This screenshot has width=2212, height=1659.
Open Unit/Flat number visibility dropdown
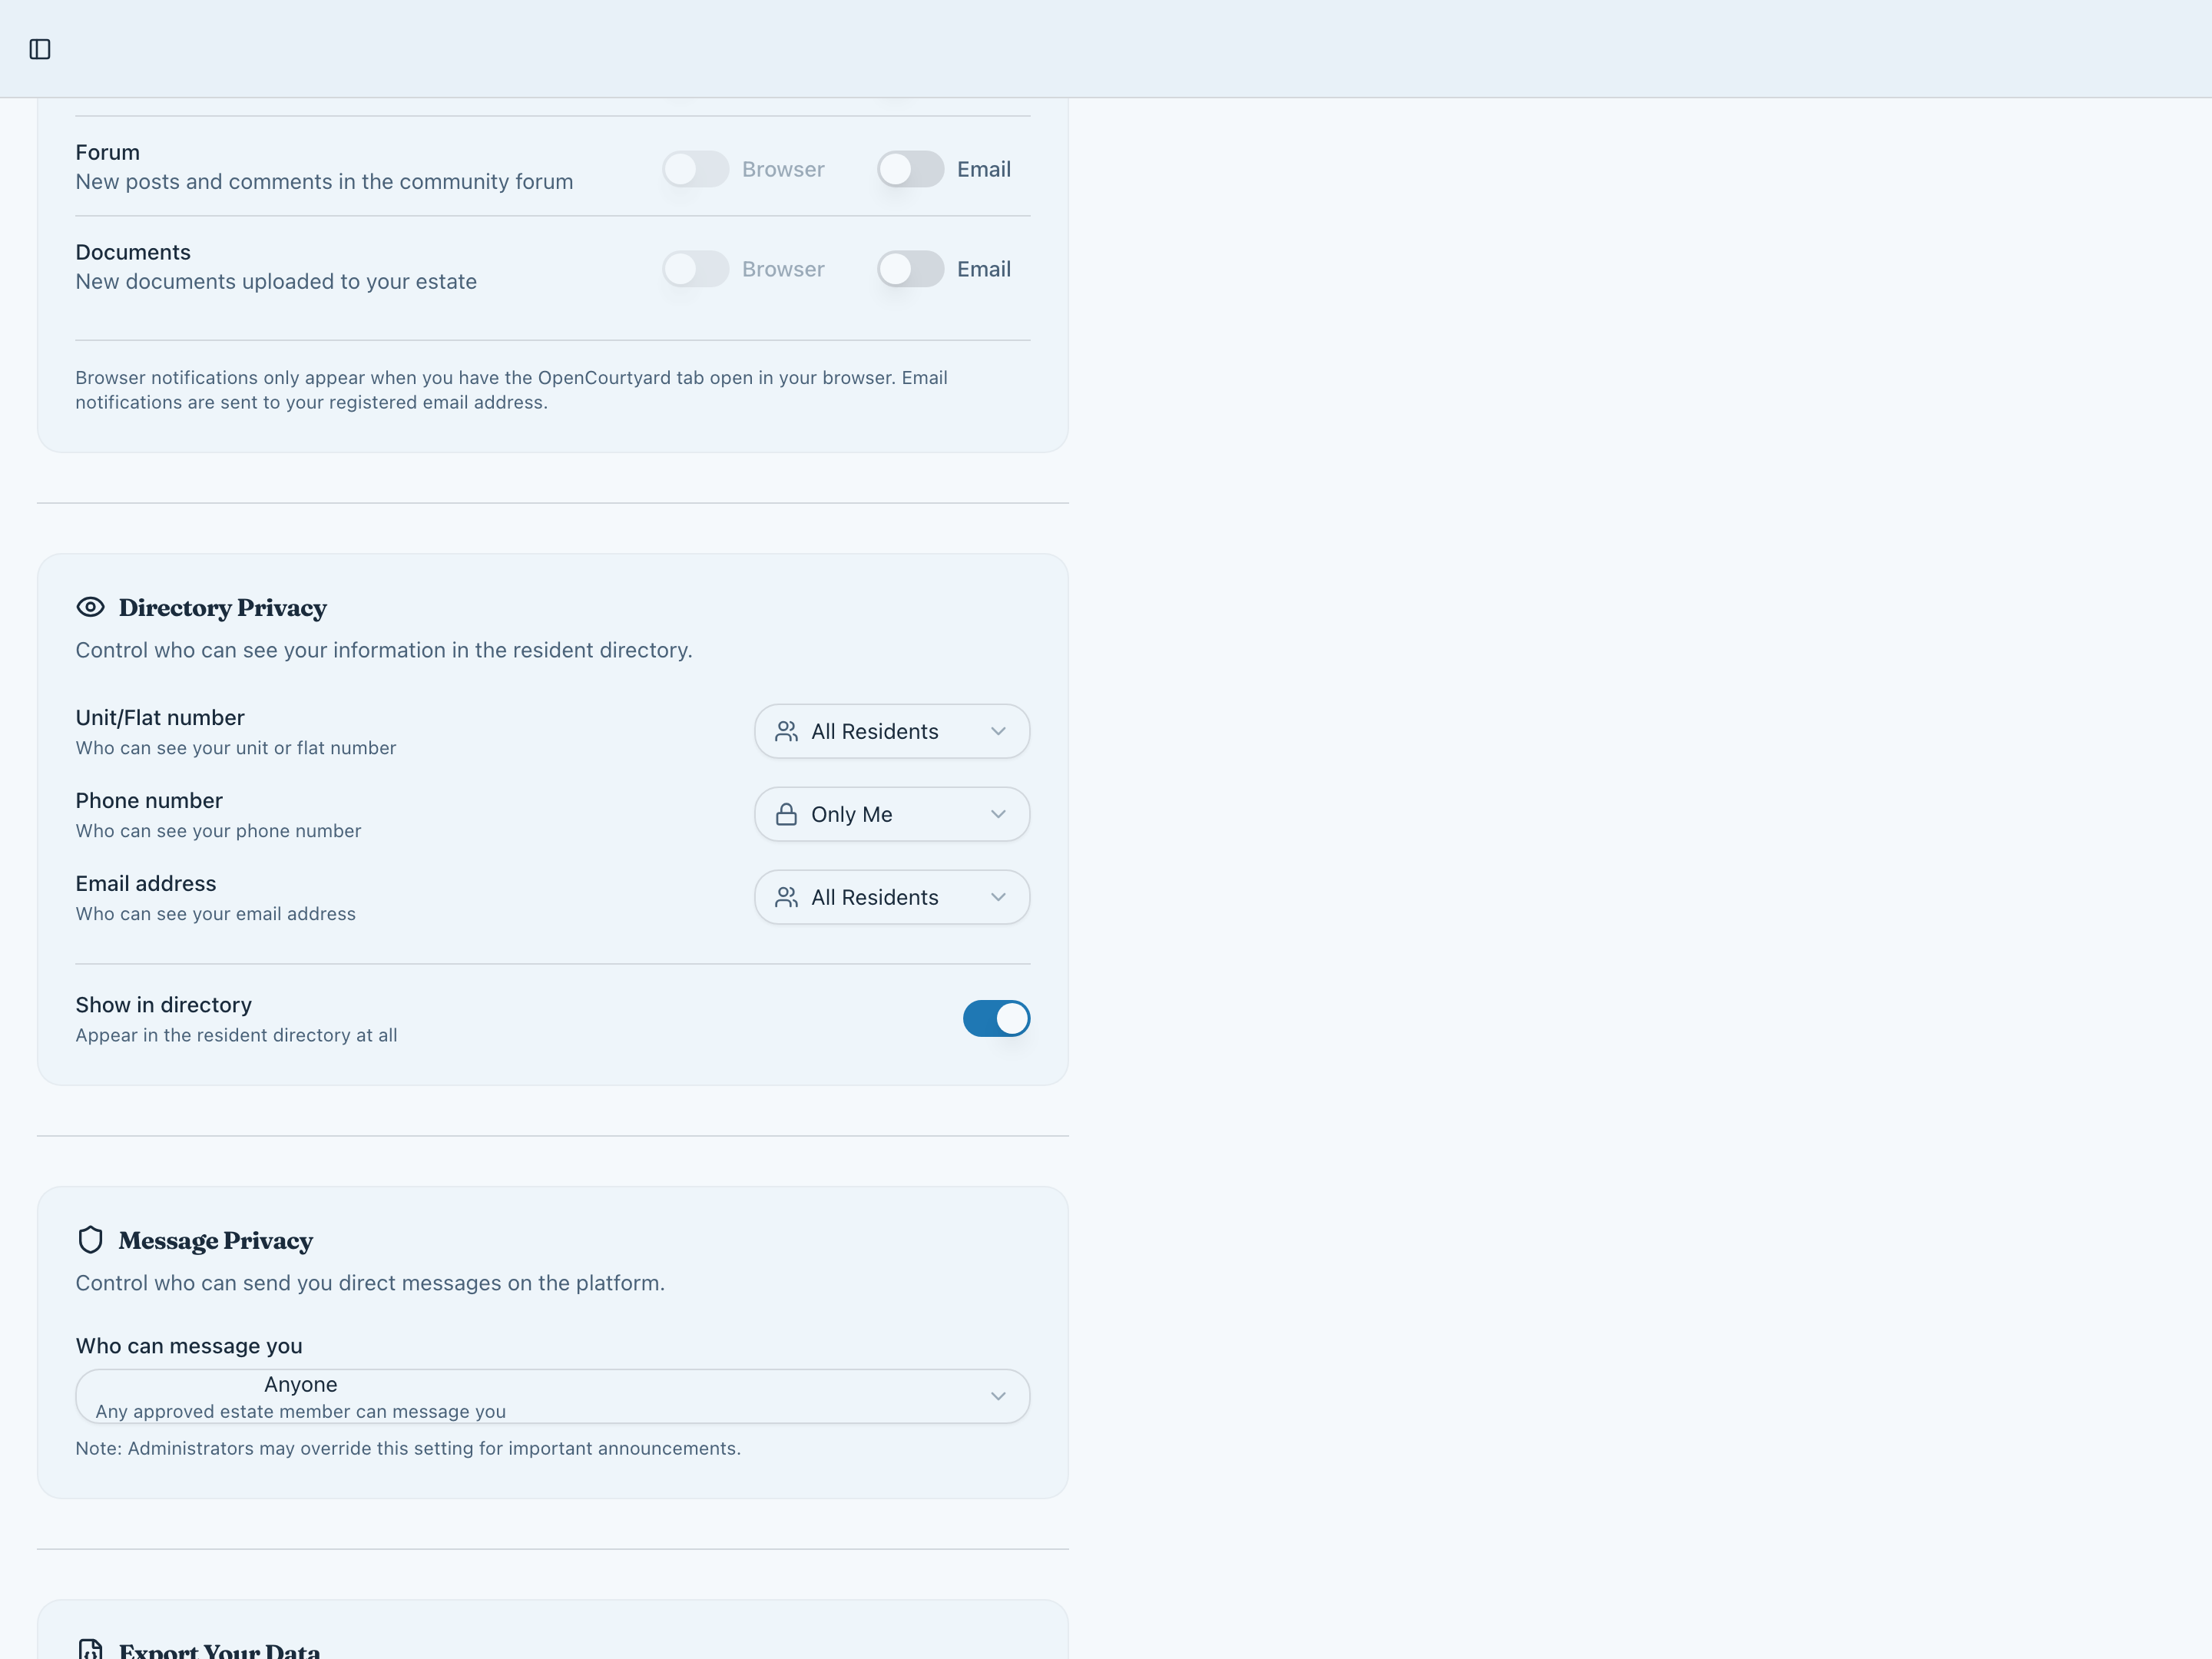[x=891, y=731]
